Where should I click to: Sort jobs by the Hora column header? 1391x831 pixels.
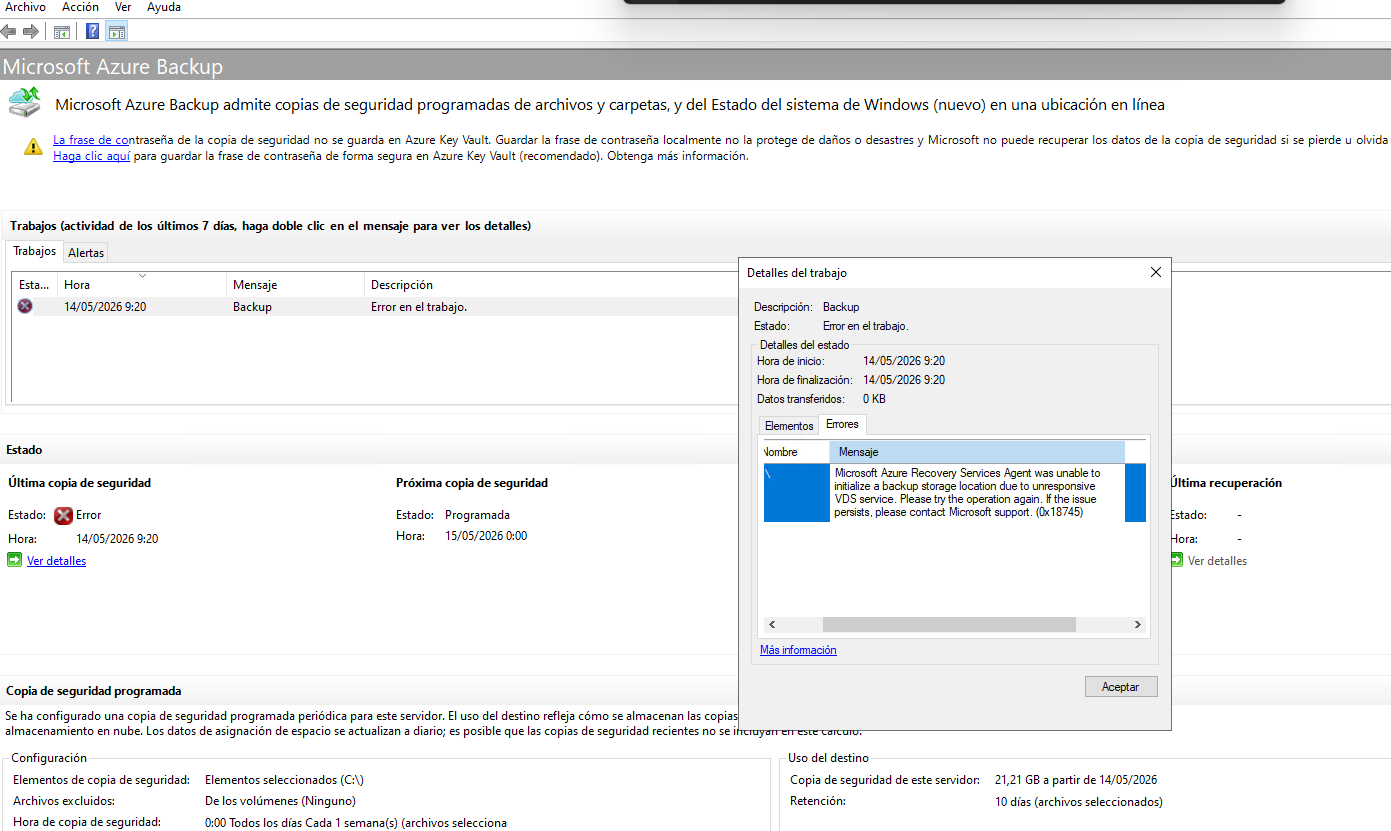[x=142, y=285]
